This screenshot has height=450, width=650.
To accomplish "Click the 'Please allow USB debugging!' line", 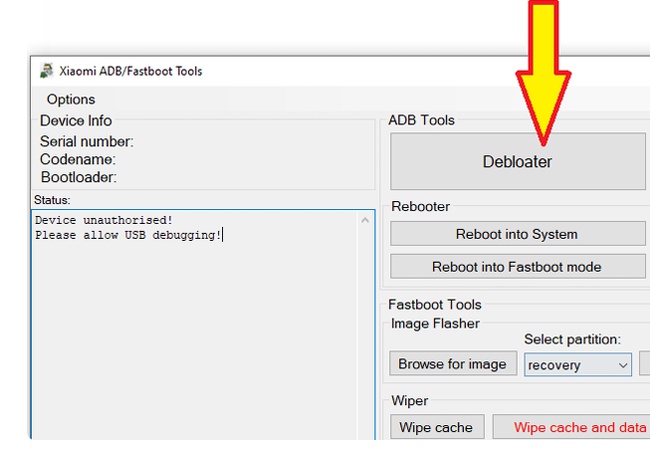I will (x=128, y=235).
